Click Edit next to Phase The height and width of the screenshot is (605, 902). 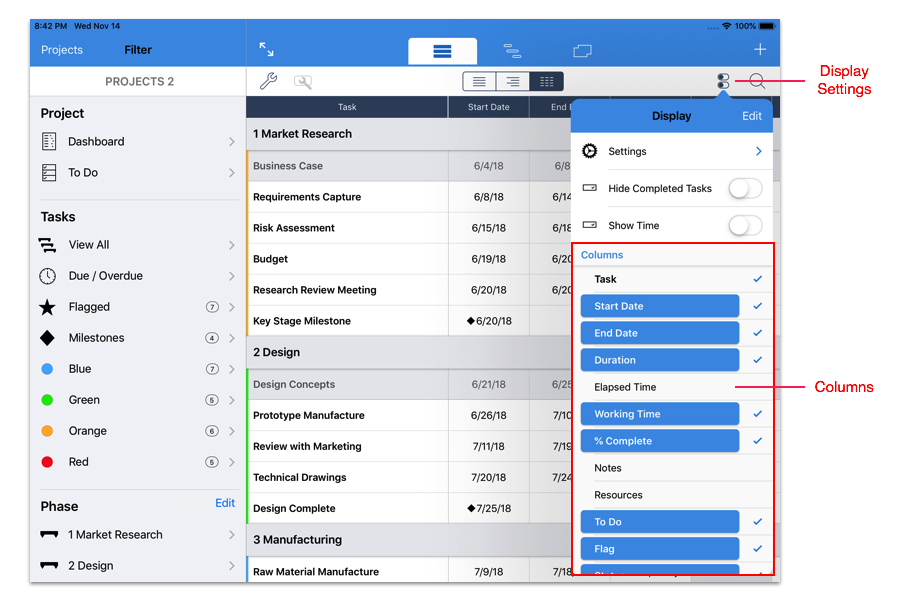tap(225, 503)
